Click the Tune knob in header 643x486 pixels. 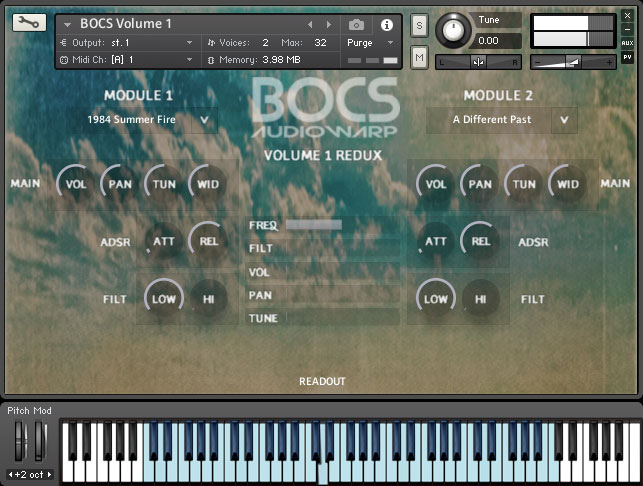453,30
